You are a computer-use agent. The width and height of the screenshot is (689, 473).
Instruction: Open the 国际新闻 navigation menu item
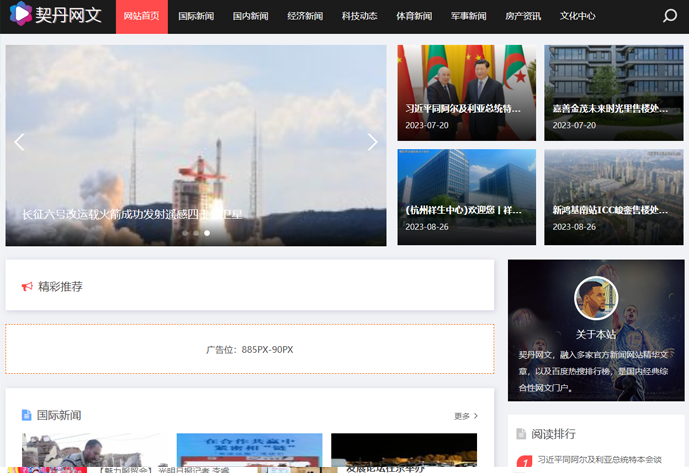tap(196, 17)
